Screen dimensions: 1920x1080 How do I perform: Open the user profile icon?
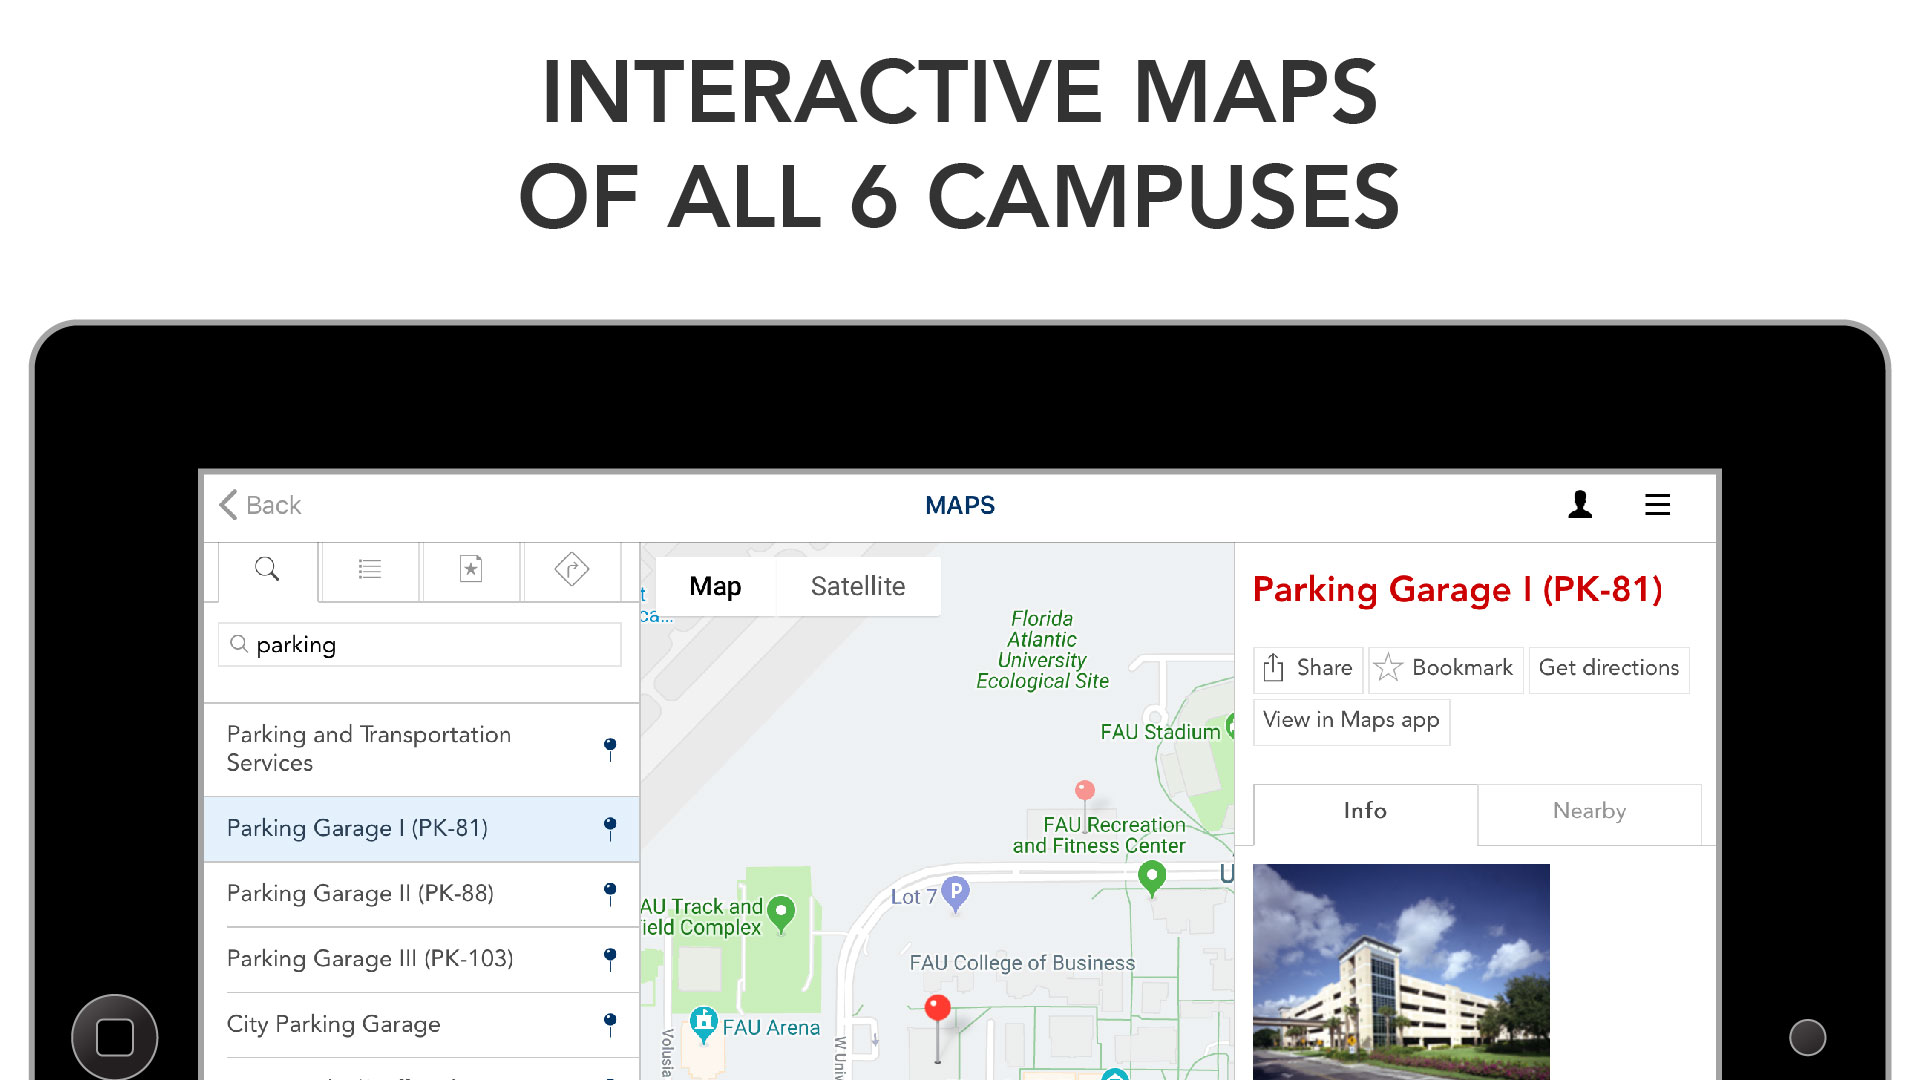point(1580,505)
